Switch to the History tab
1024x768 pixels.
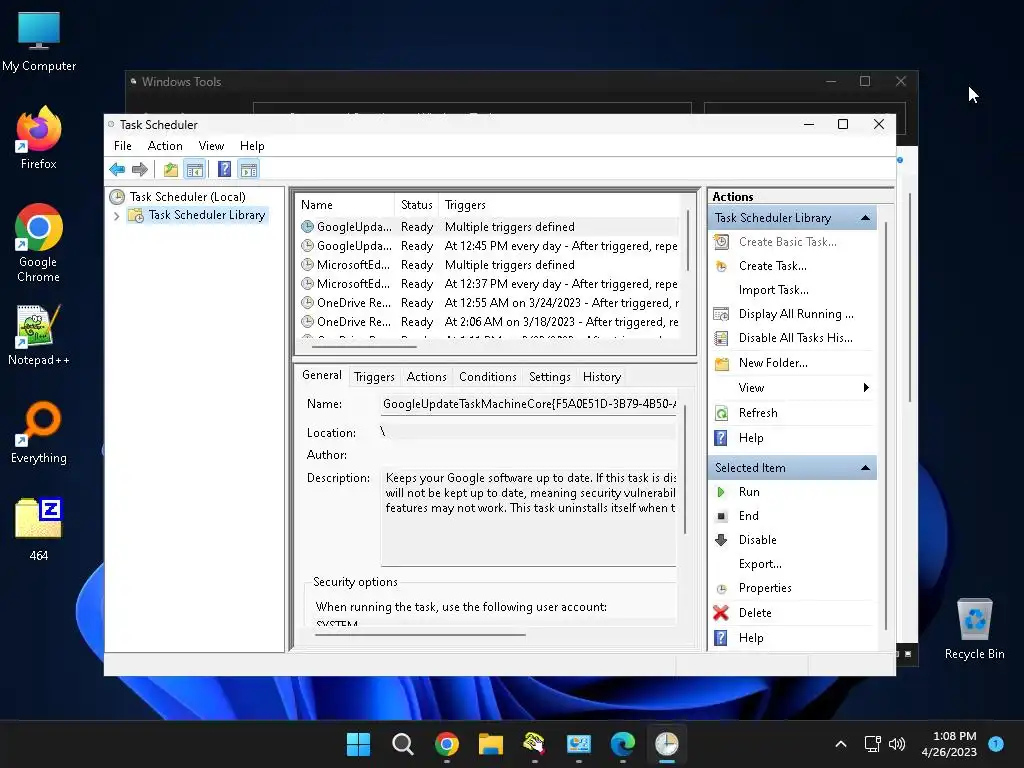601,377
